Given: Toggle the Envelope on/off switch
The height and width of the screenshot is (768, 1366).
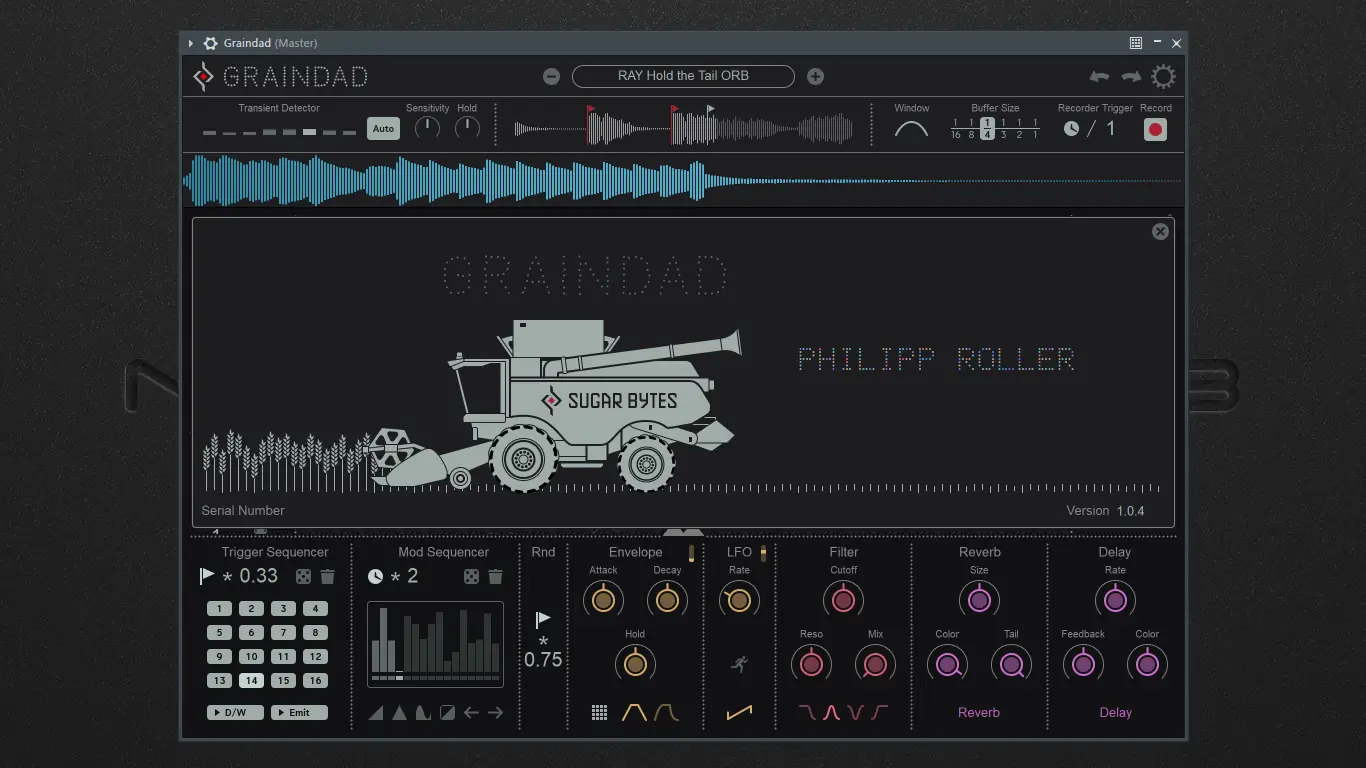Looking at the screenshot, I should tap(691, 553).
